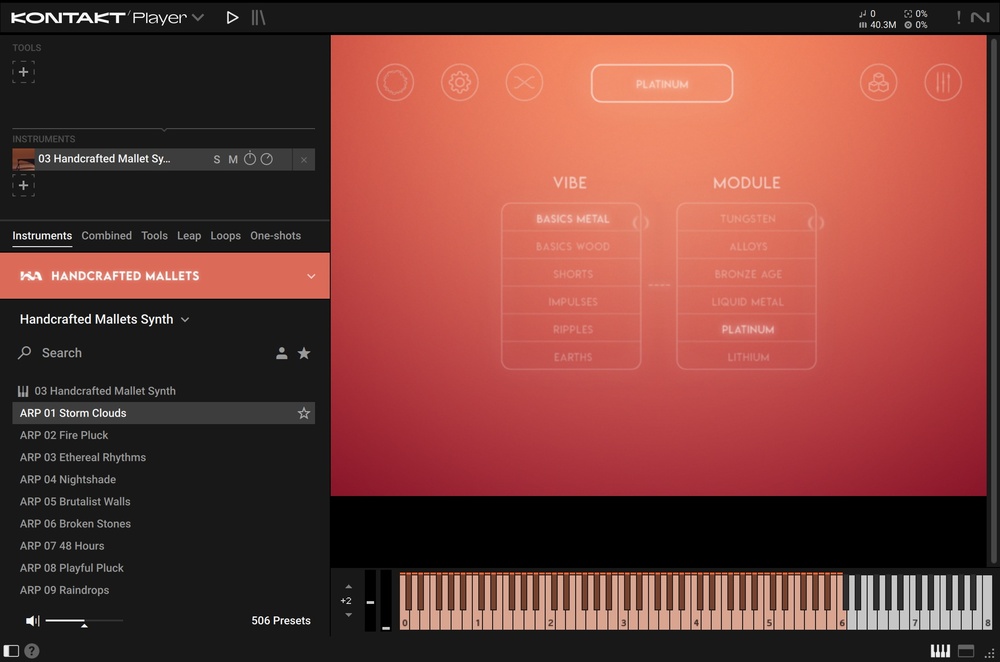Click the volume knob on instrument row
The height and width of the screenshot is (662, 1000).
pos(267,159)
